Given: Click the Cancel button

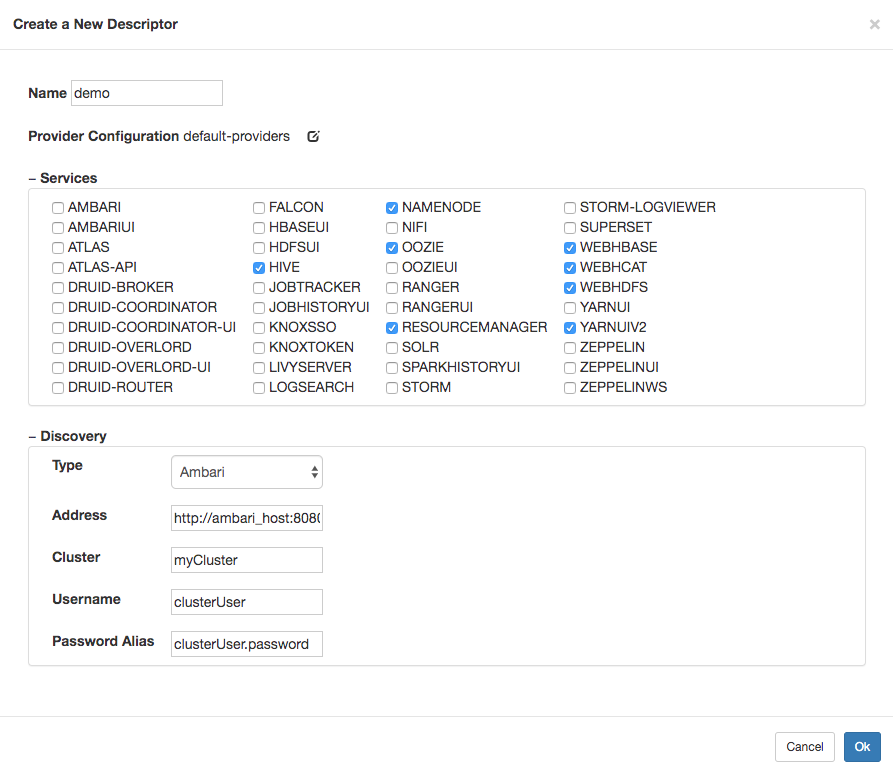Looking at the screenshot, I should click(x=804, y=746).
